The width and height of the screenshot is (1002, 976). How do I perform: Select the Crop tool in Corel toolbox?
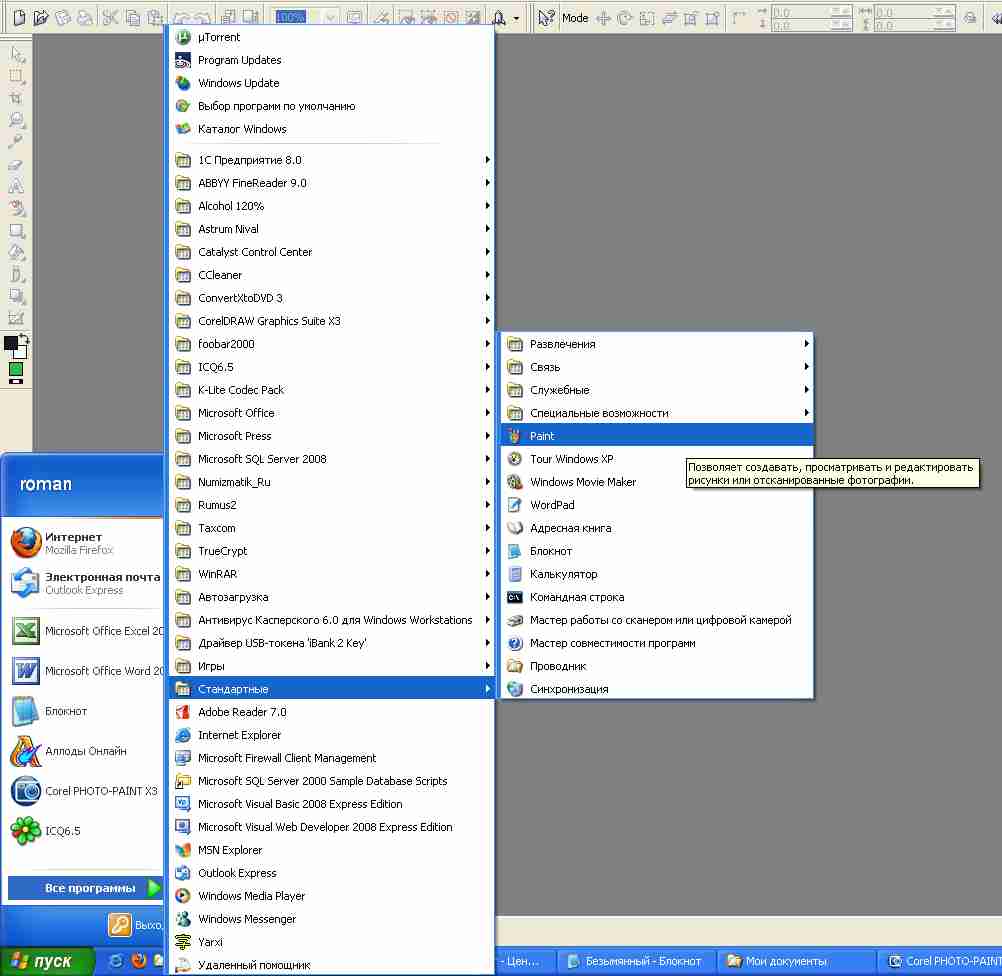click(x=17, y=98)
